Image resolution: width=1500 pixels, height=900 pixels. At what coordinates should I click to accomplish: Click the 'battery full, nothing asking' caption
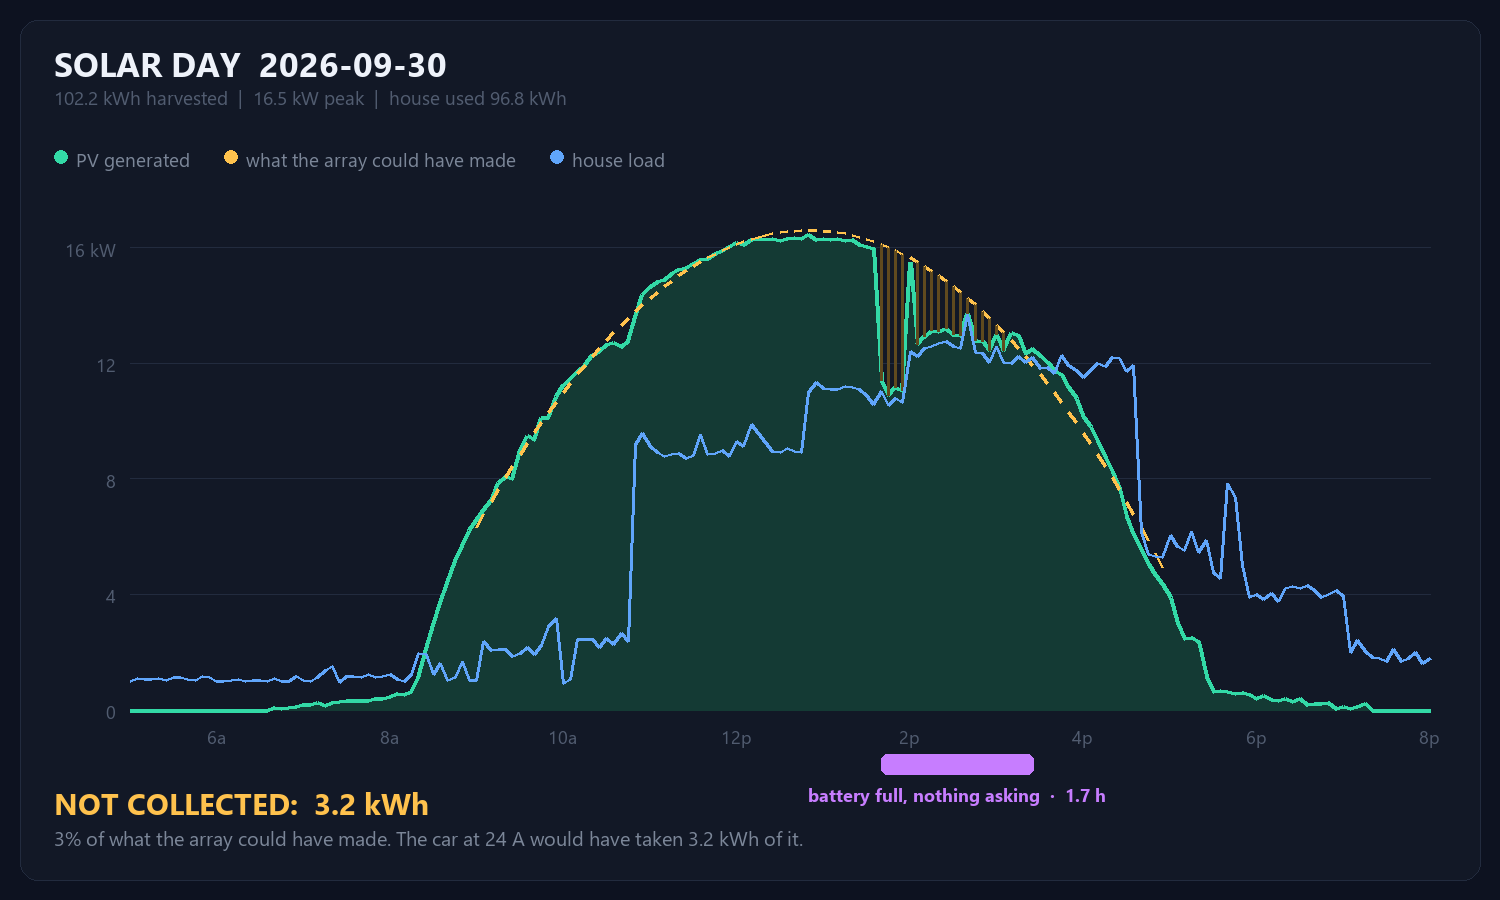[x=924, y=796]
